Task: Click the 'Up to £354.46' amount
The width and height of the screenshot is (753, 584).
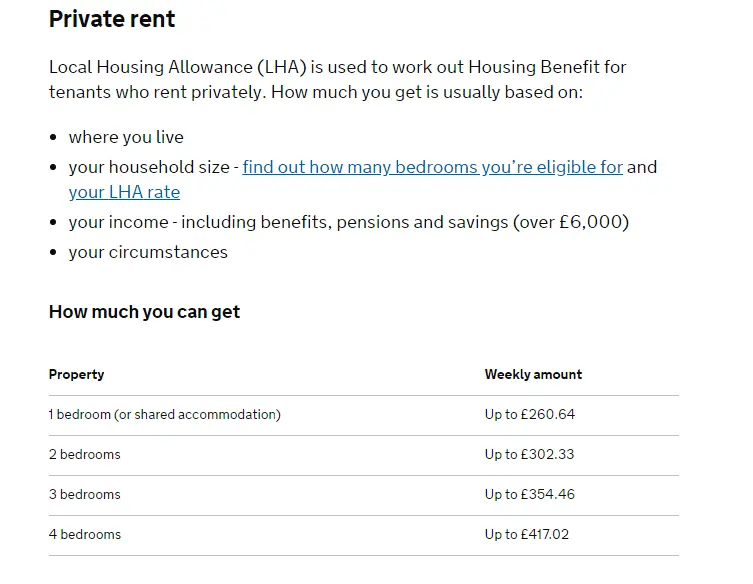Action: click(530, 494)
